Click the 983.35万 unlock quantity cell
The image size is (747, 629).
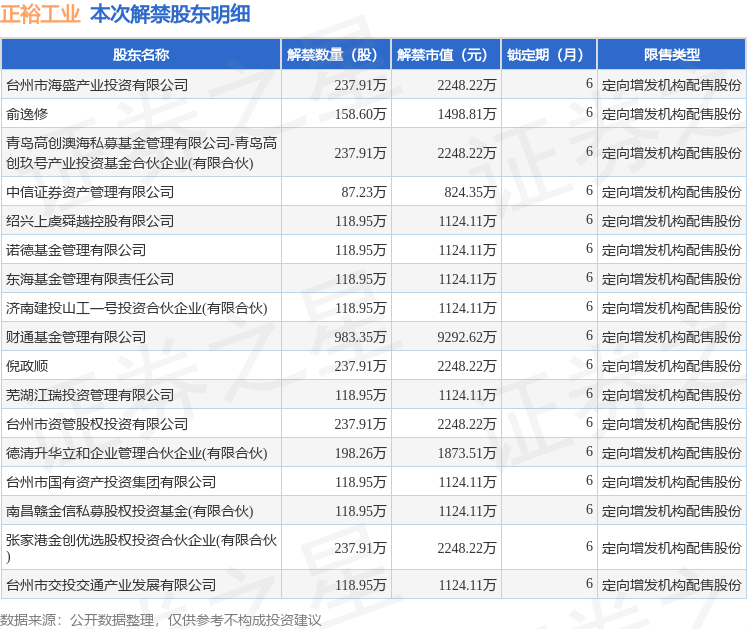click(x=336, y=337)
